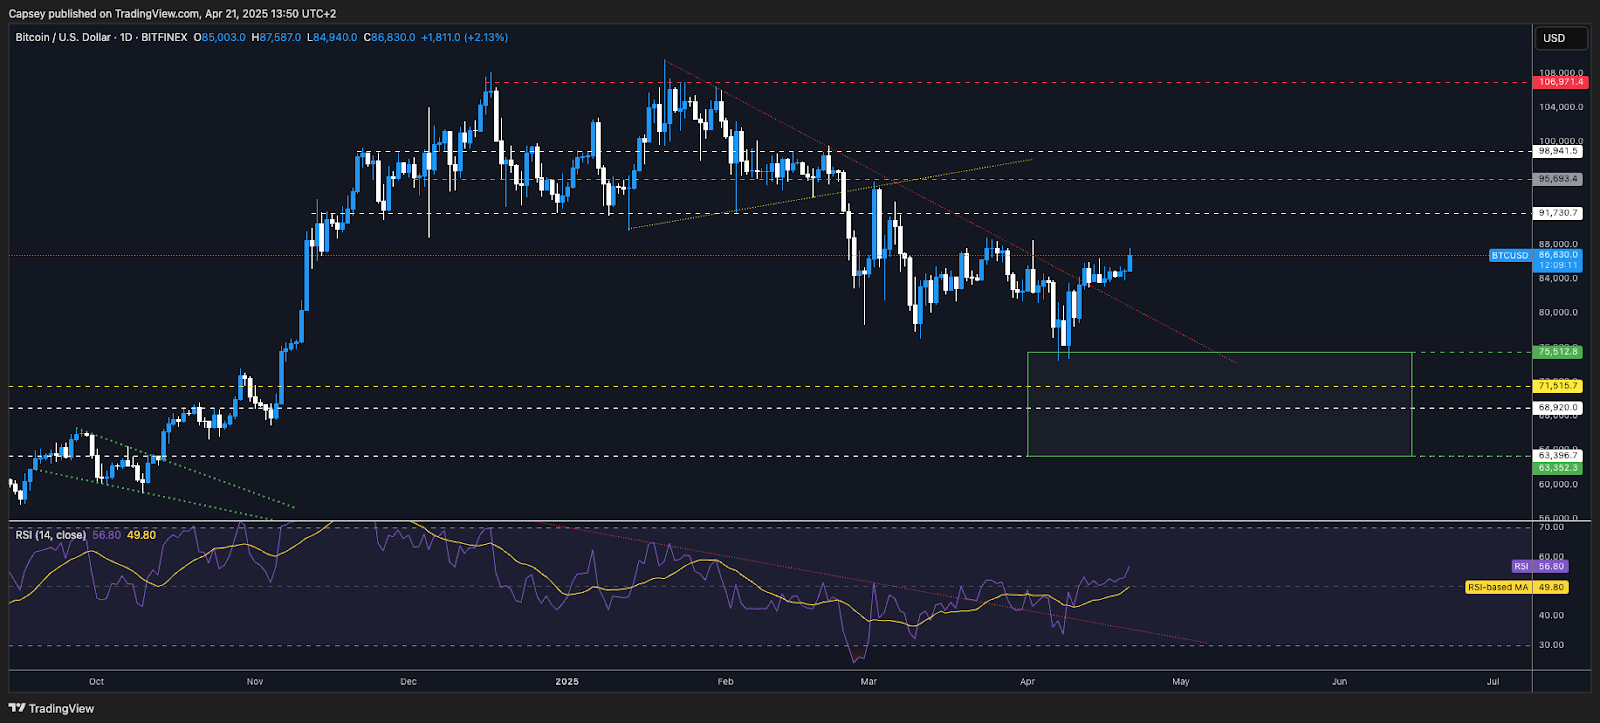
Task: Click the Dec label on time axis
Action: (x=408, y=682)
